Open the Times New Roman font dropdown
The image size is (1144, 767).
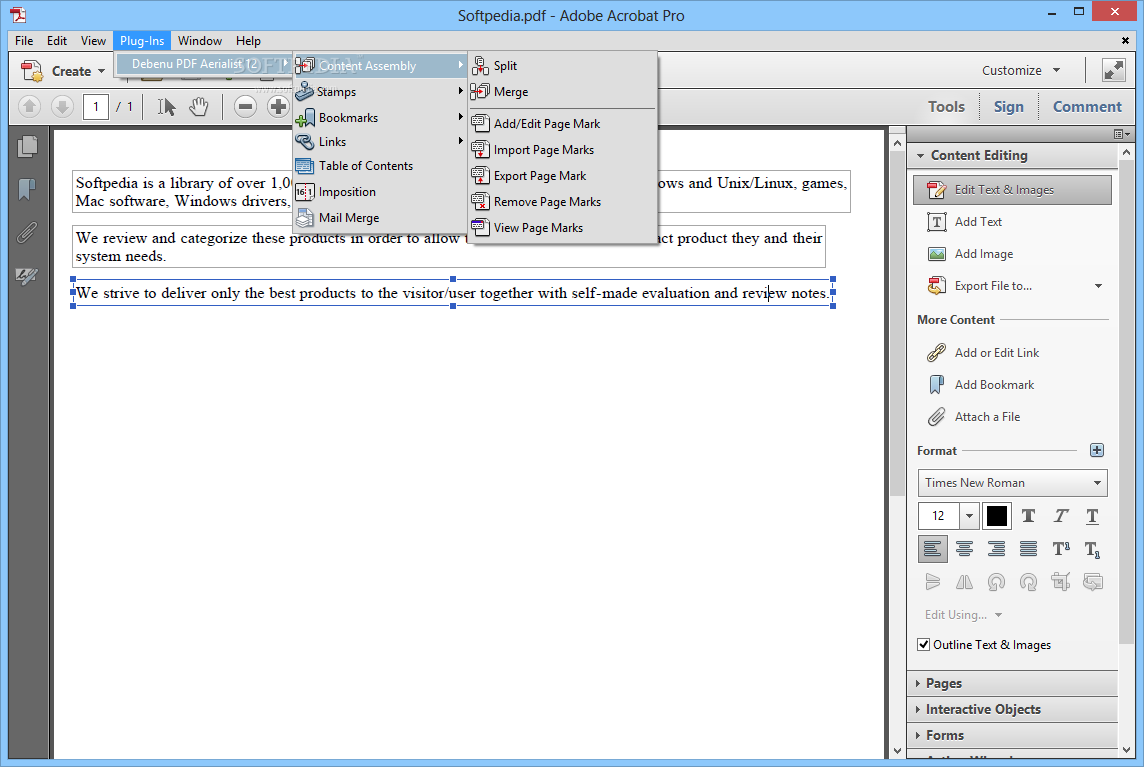(1012, 483)
